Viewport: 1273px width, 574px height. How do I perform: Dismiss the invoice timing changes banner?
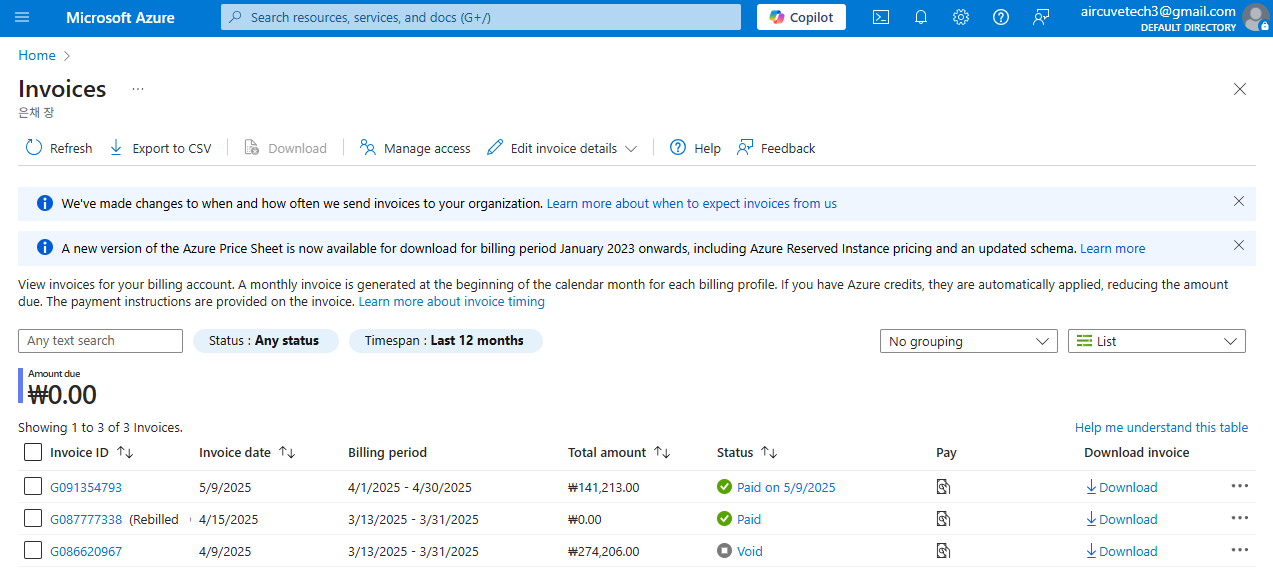pos(1239,201)
